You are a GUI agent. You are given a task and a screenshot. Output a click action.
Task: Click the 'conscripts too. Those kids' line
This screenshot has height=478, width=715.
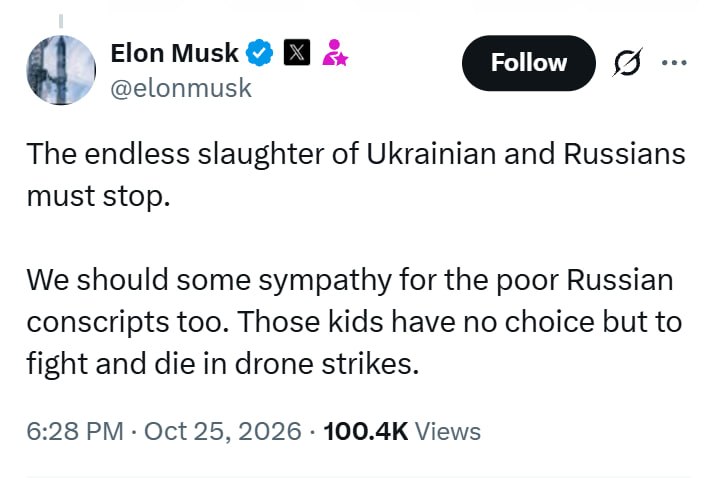[x=354, y=322]
